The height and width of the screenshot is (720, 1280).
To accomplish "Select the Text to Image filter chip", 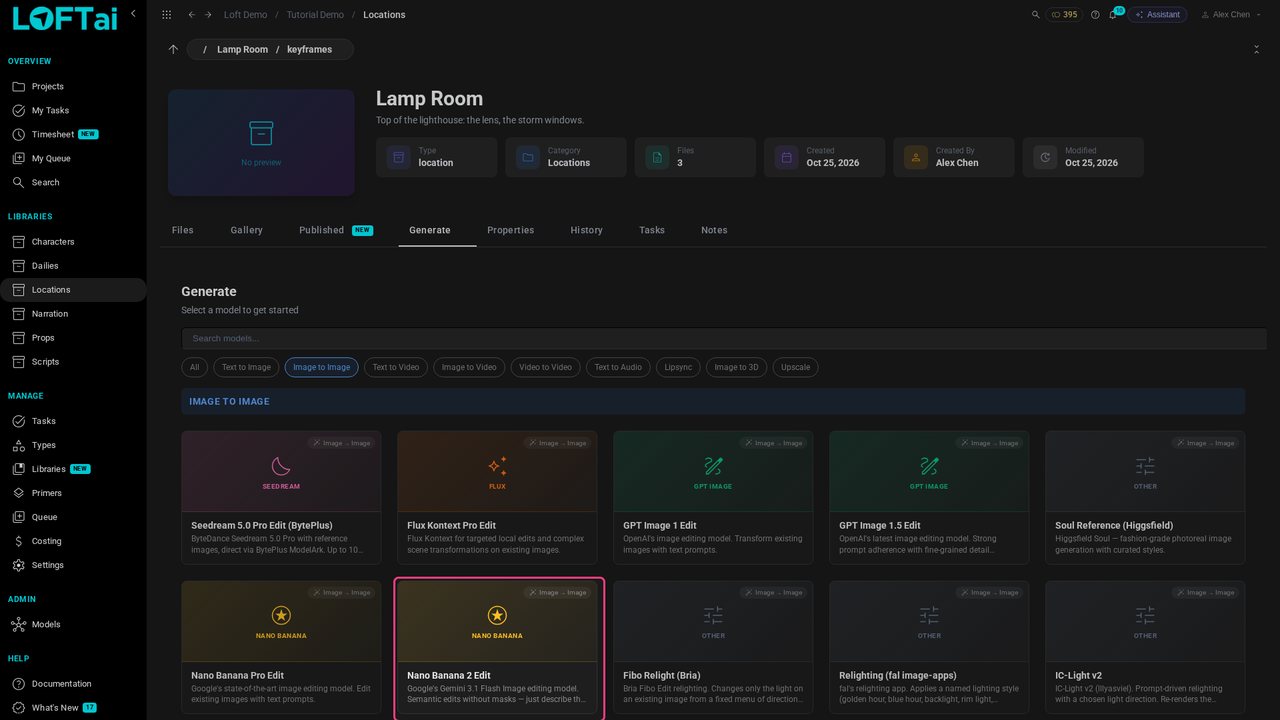I will (246, 367).
